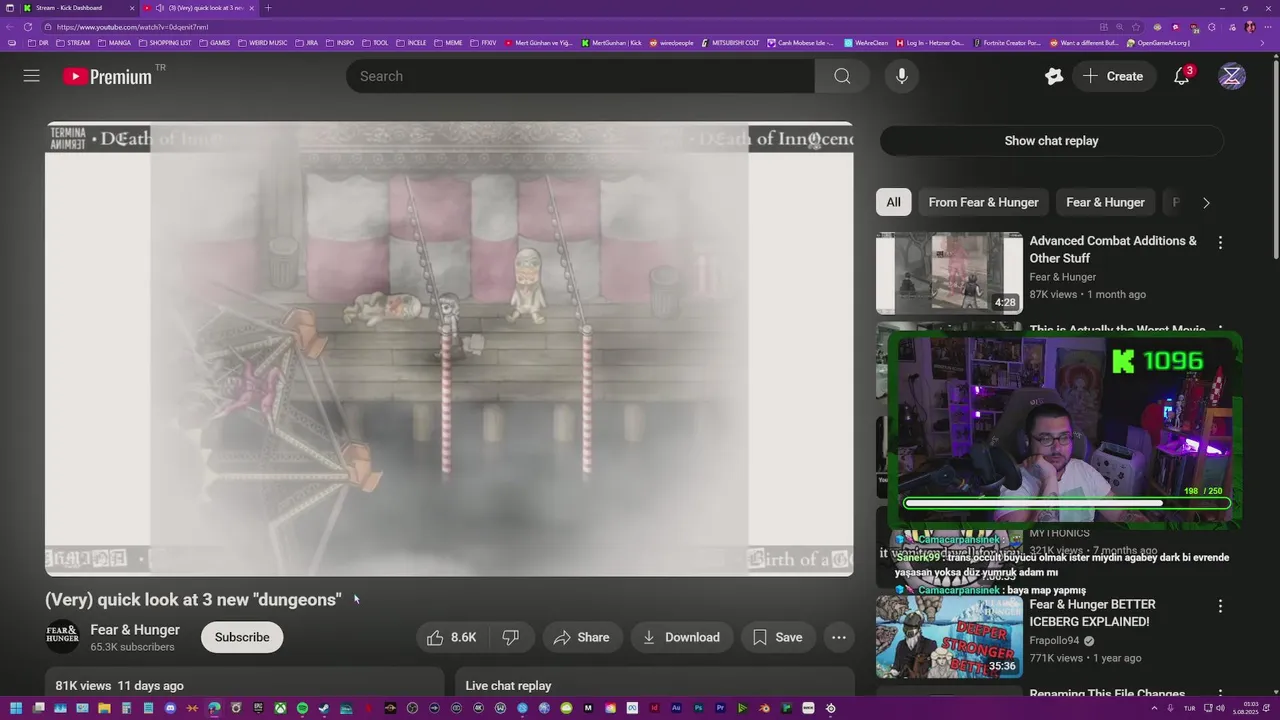The image size is (1280, 720).
Task: Click the browser back arrow
Action: coord(11,27)
